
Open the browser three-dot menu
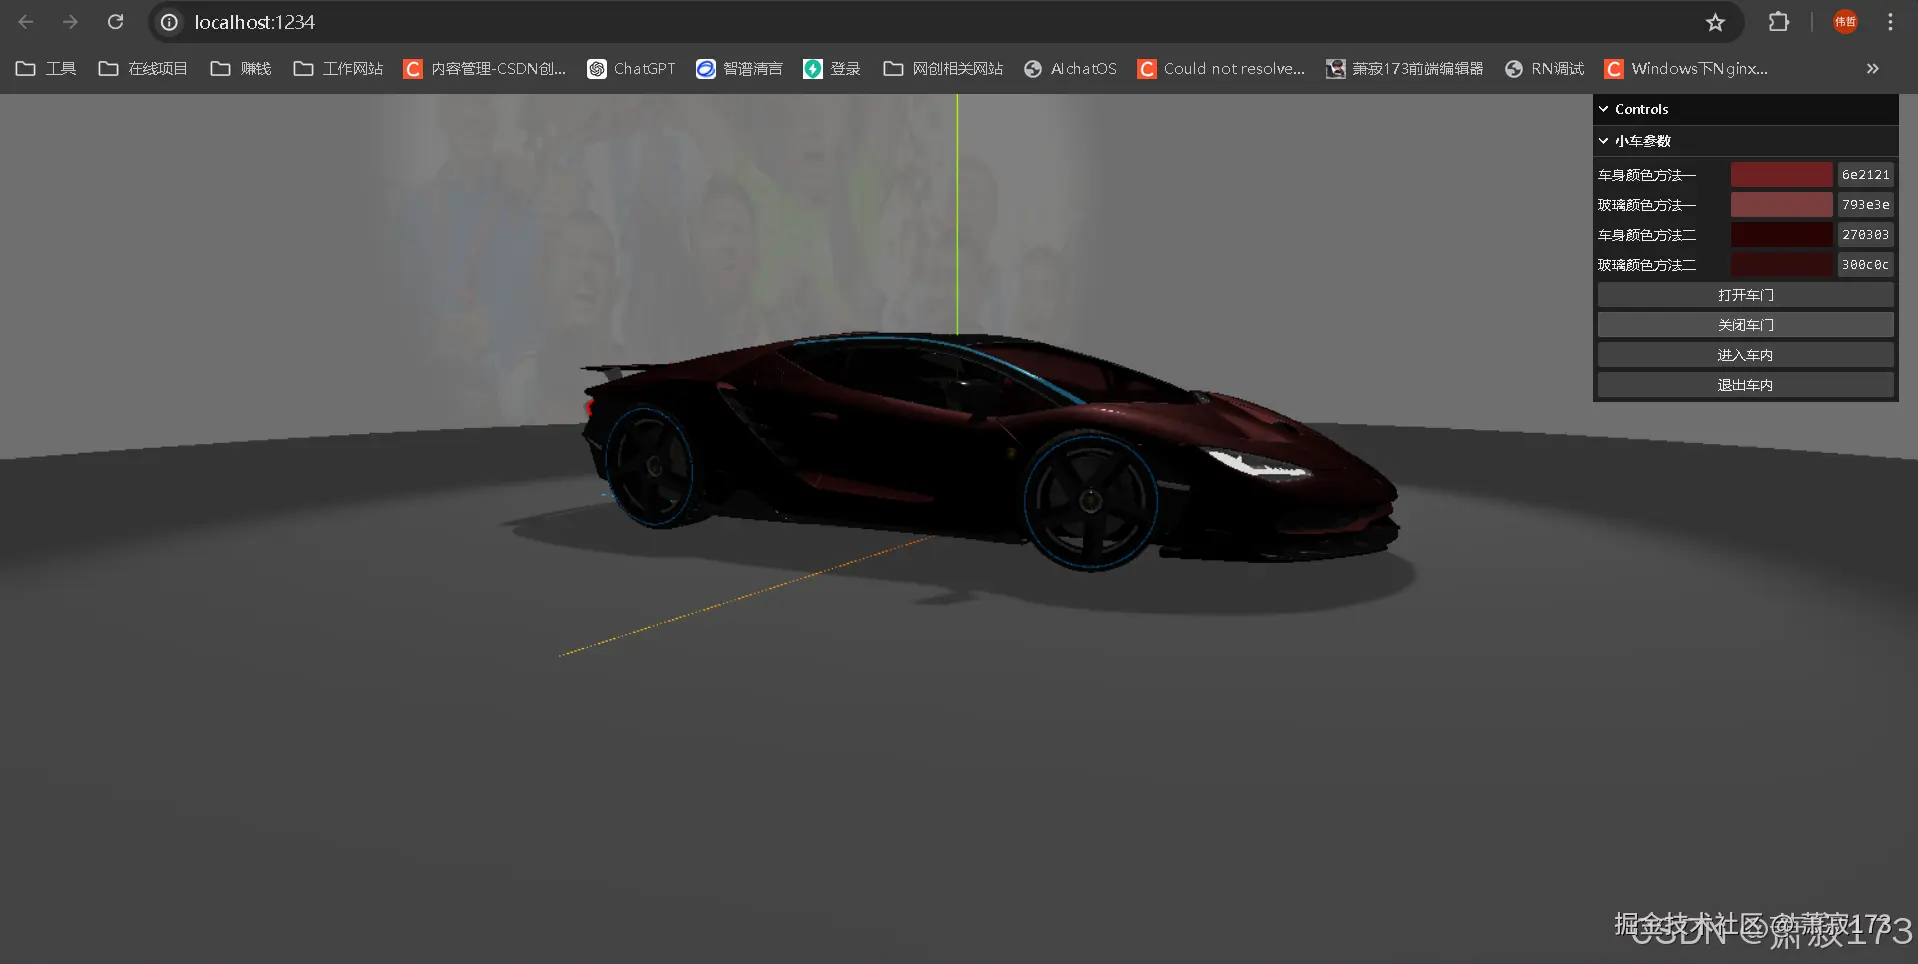click(1890, 22)
